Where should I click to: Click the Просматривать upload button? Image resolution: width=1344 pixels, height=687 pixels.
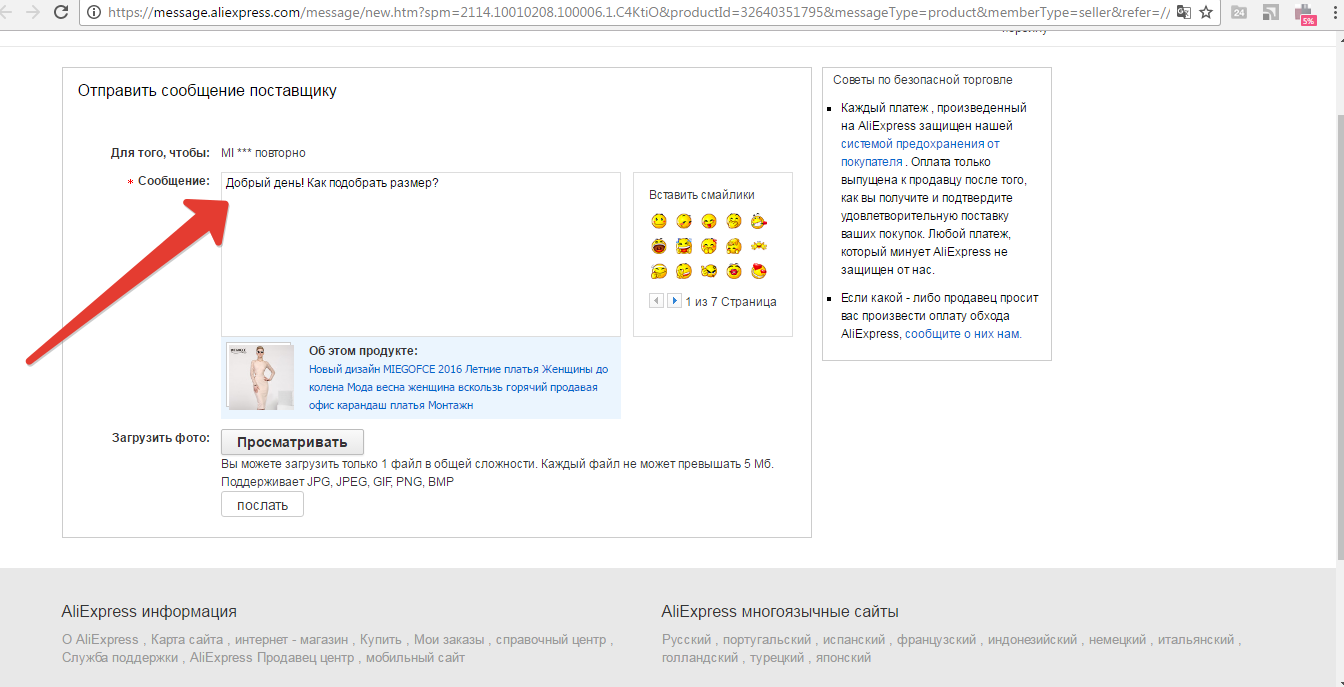[x=292, y=442]
